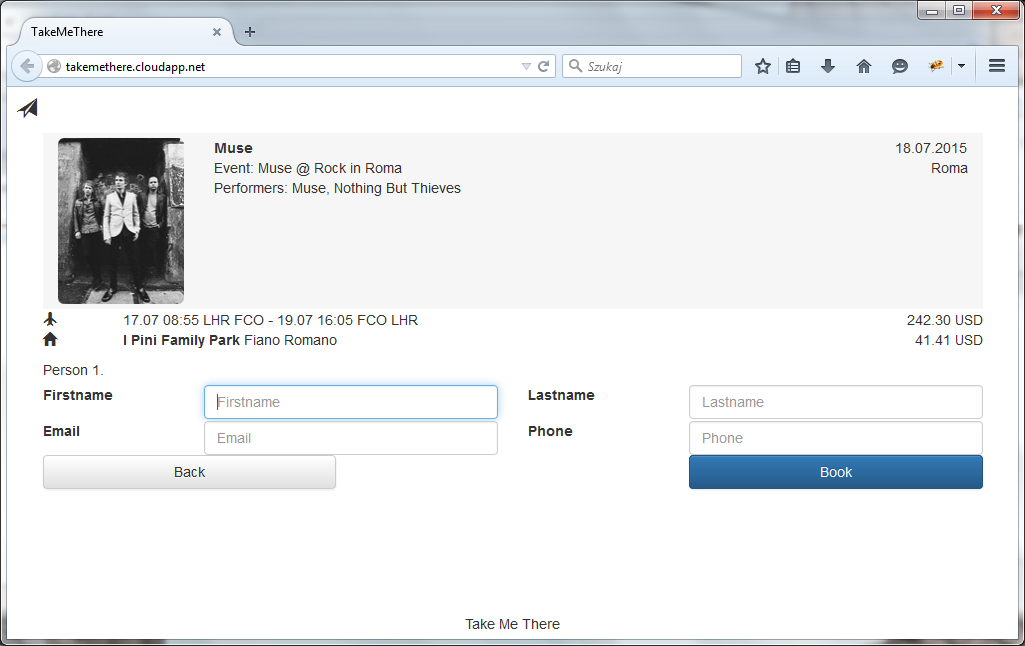
Task: Click the 'Take Me There' footer text
Action: (x=512, y=624)
